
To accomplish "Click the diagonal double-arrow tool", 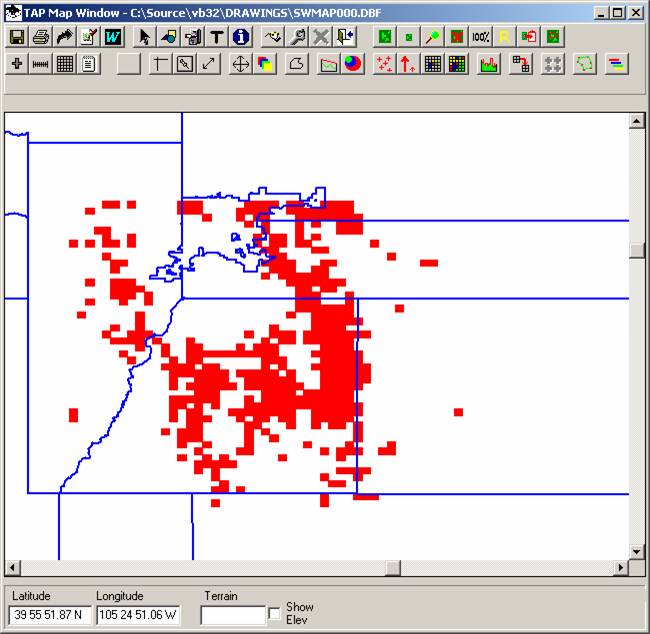I will 209,64.
